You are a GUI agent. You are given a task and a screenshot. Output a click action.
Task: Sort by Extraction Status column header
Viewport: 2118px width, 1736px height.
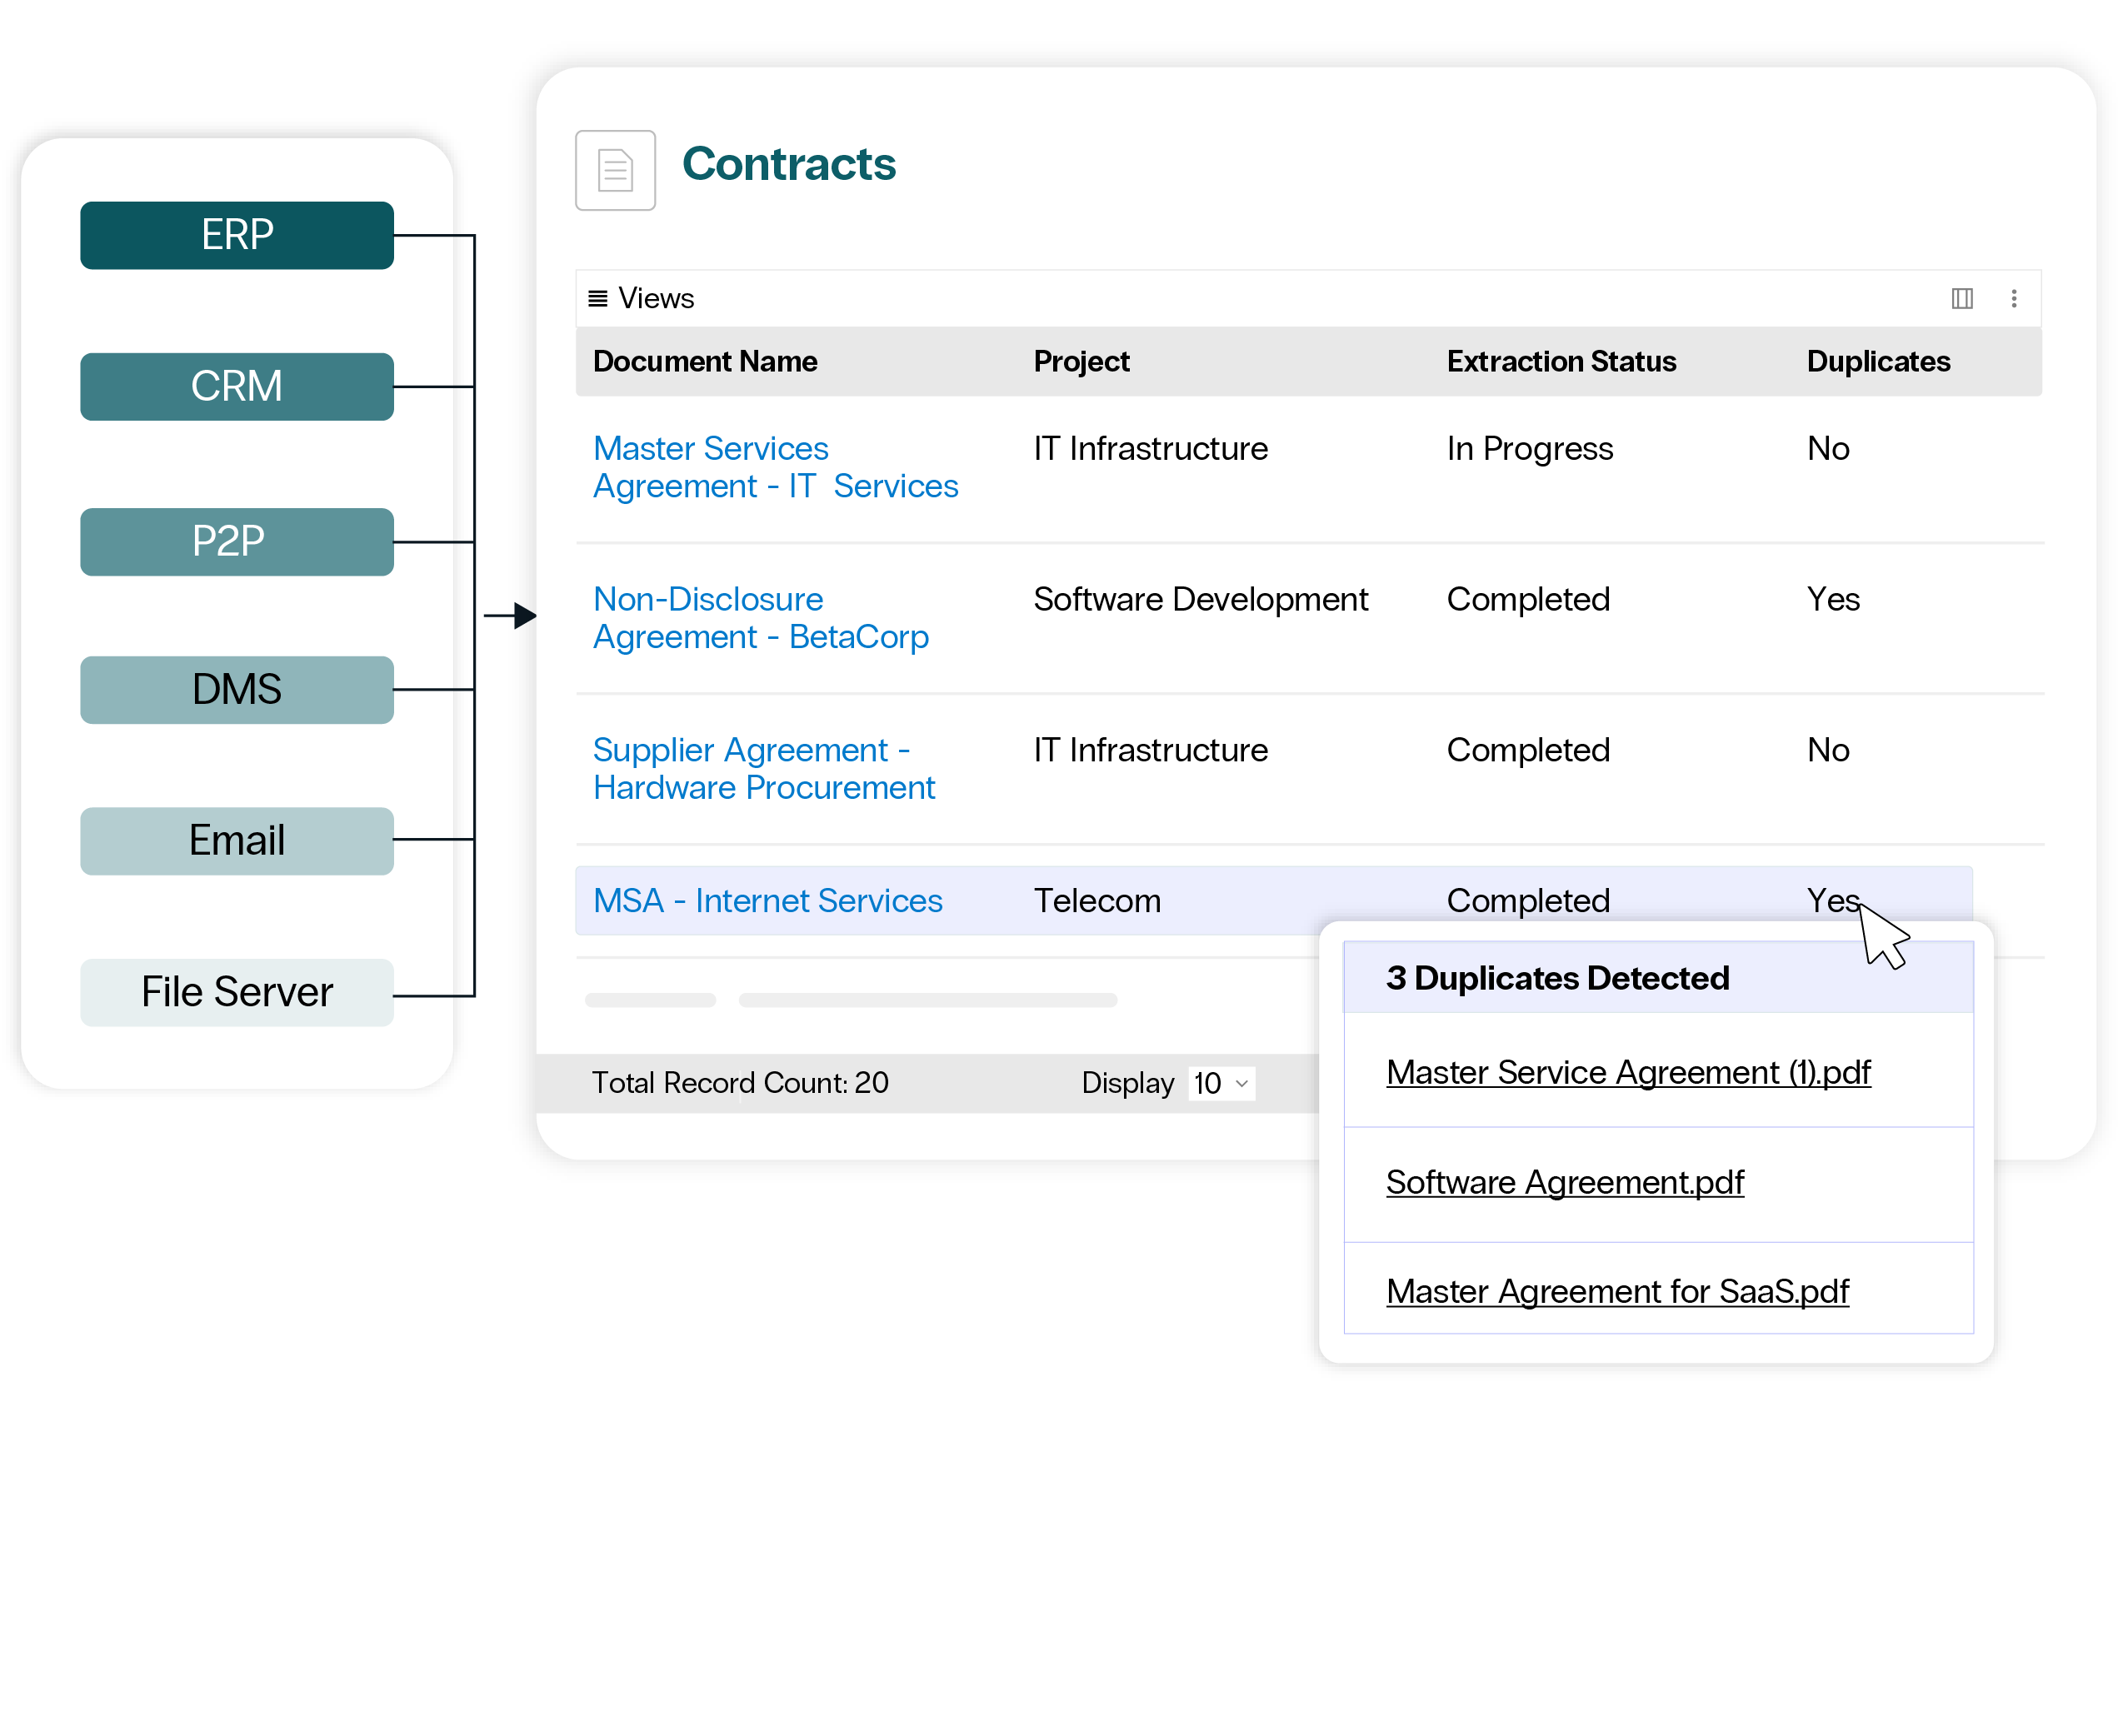[1561, 361]
